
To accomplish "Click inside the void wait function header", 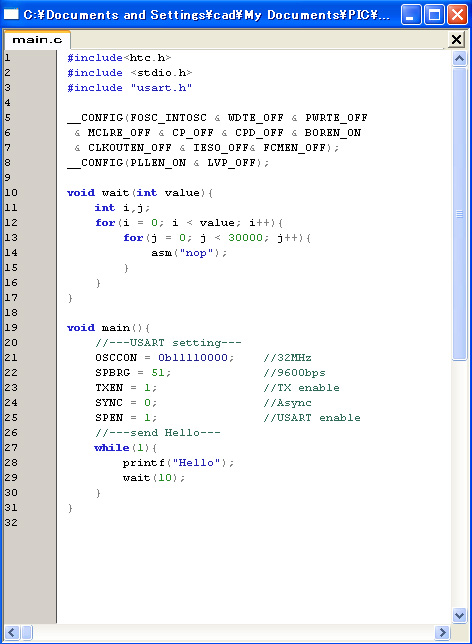I will click(x=140, y=193).
